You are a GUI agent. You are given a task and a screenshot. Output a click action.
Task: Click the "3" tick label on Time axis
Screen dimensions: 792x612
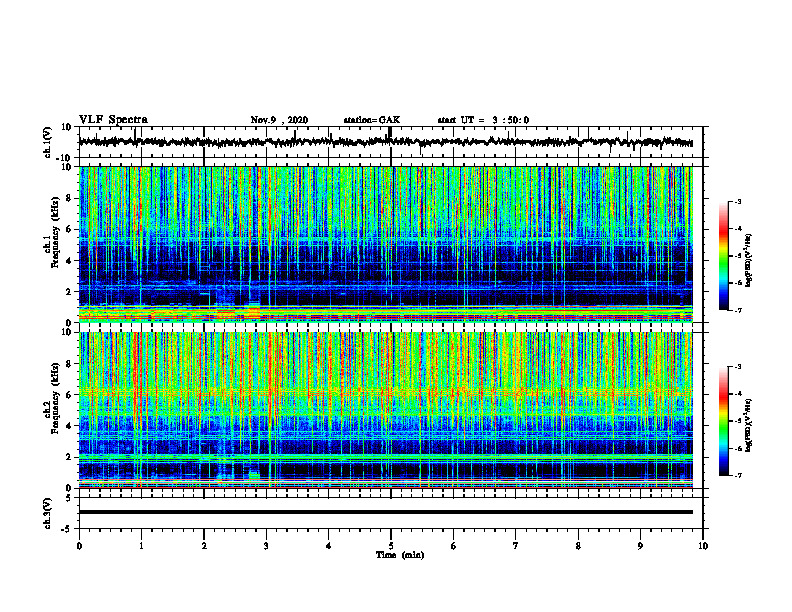click(266, 546)
